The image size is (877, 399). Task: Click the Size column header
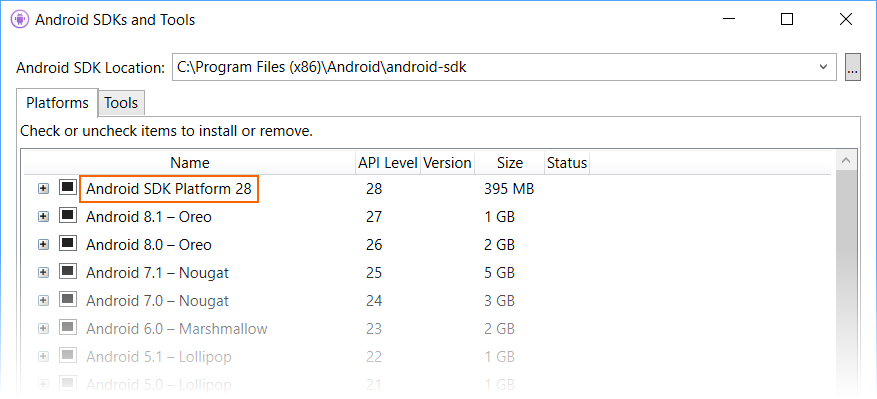[x=510, y=163]
